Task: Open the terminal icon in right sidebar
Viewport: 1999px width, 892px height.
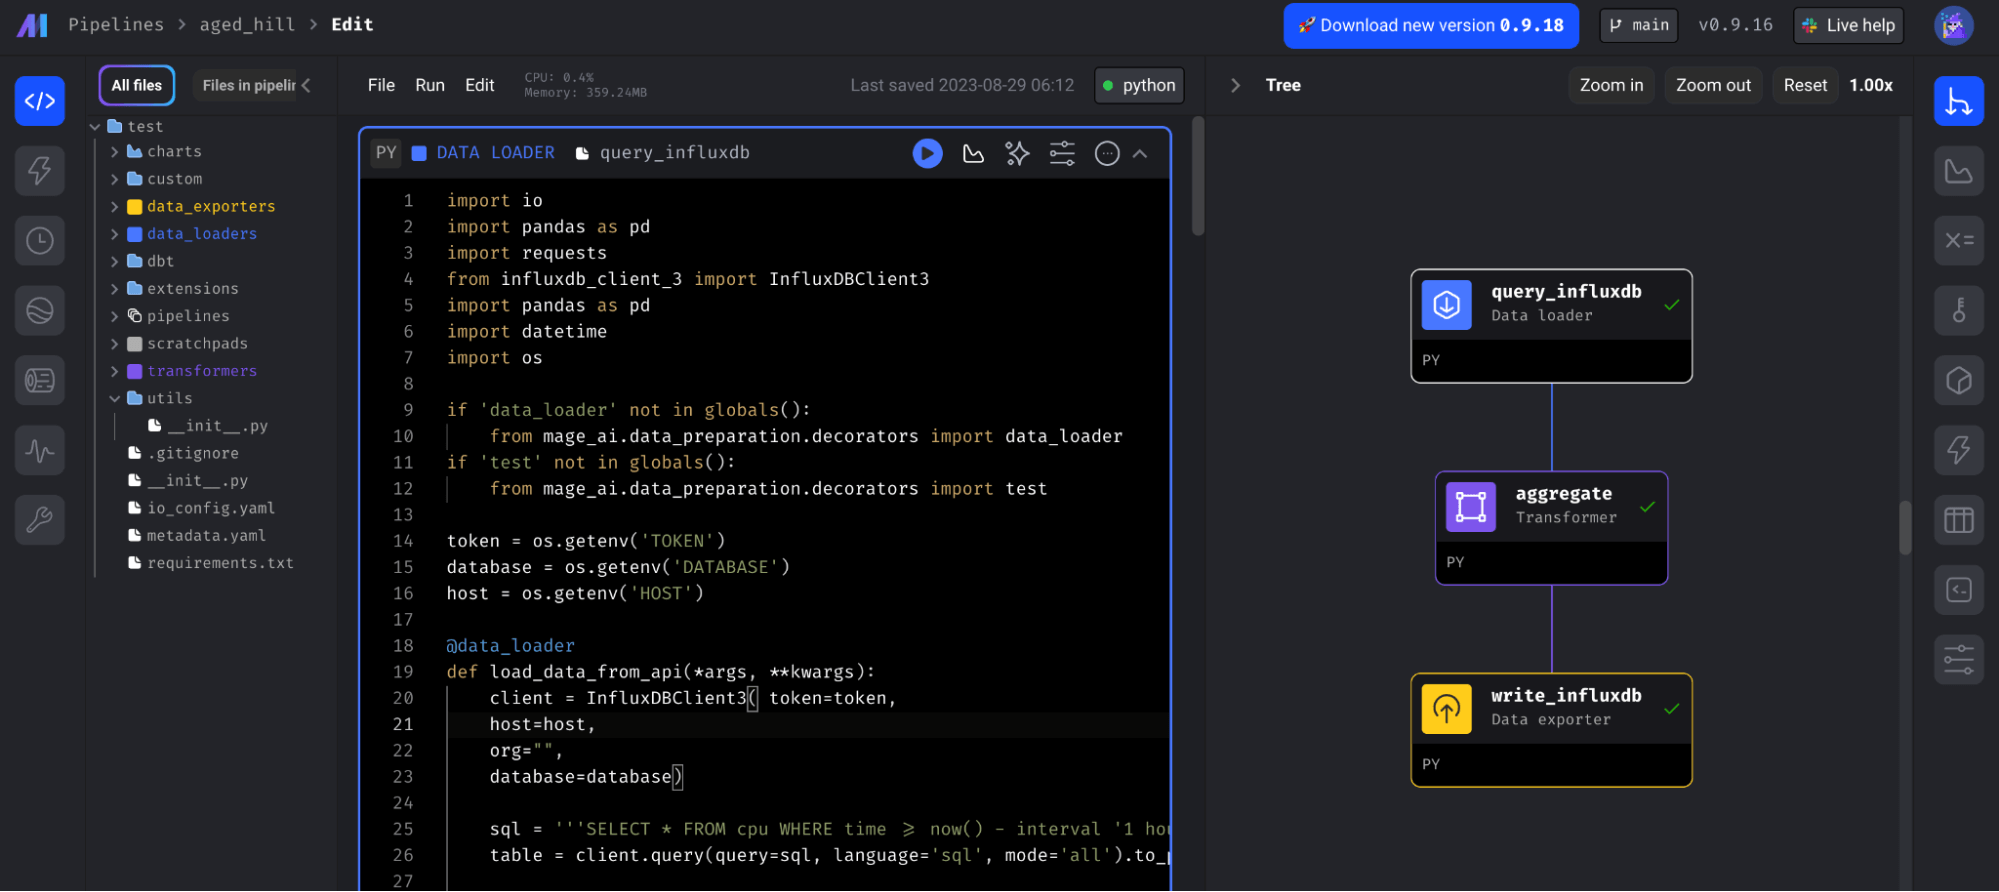Action: [1958, 590]
